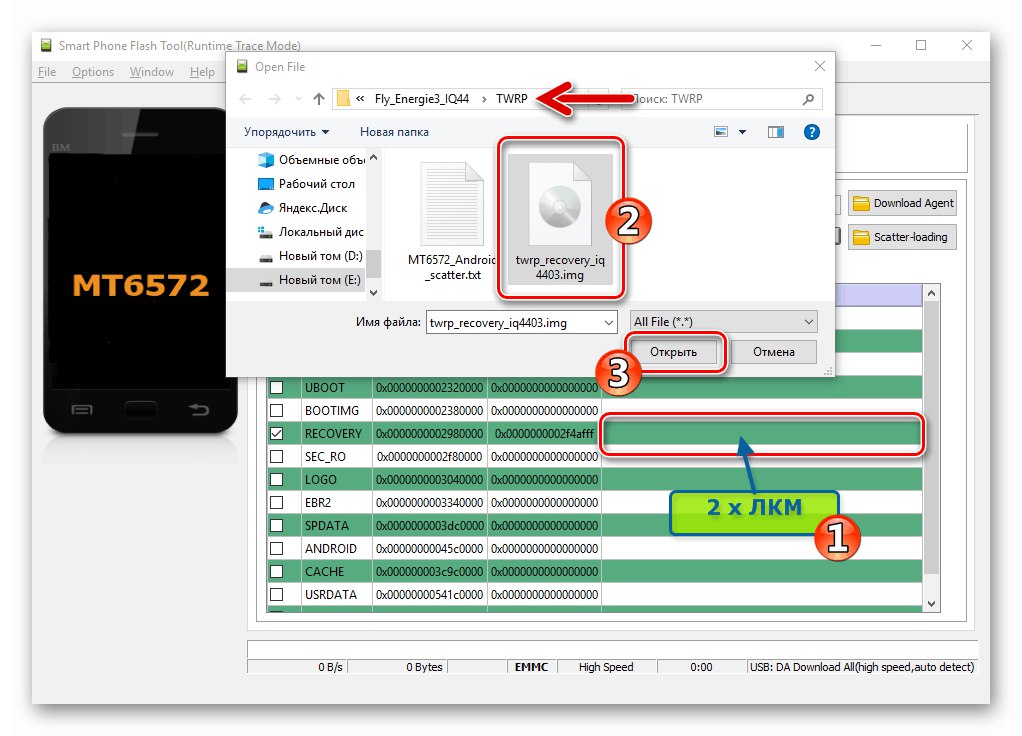Toggle the BOOTIMG partition checkbox
Screen dimensions: 1022x736
coord(276,411)
